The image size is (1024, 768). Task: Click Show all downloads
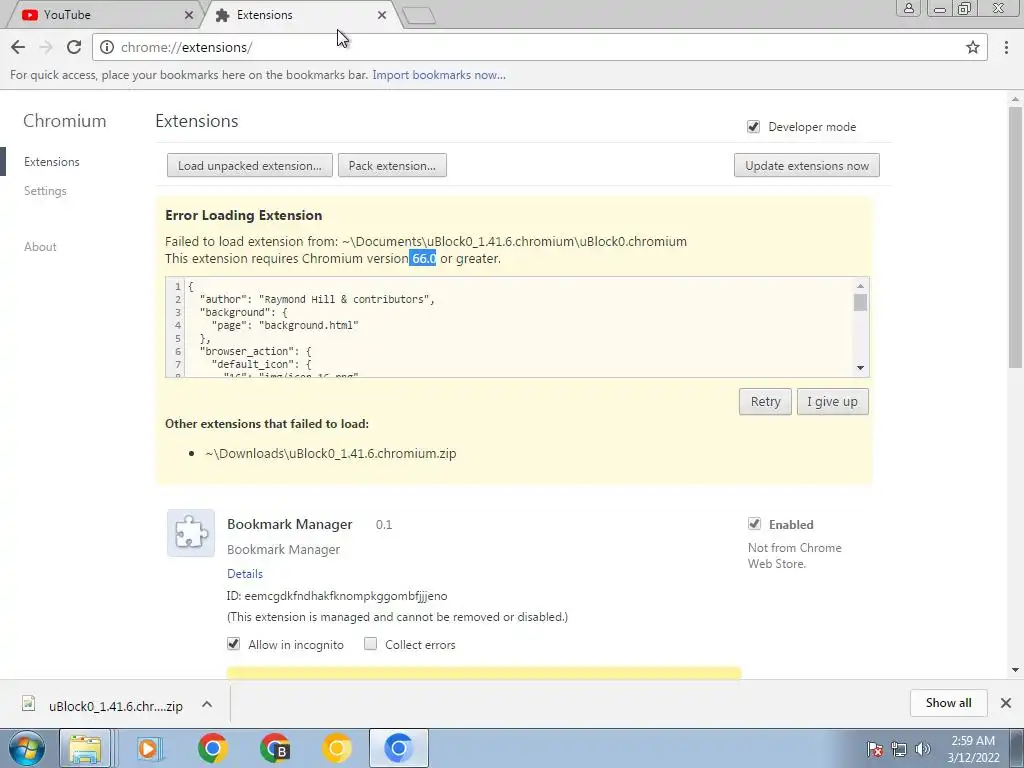(x=948, y=703)
